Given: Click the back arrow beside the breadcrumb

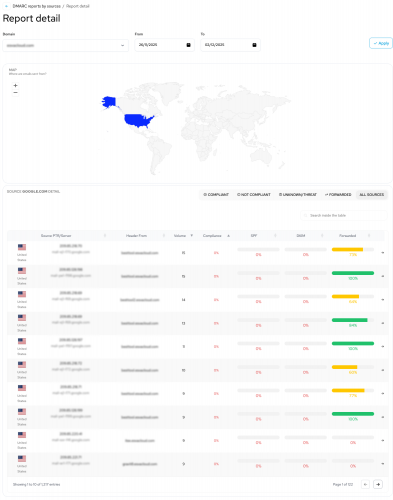Looking at the screenshot, I should click(6, 6).
